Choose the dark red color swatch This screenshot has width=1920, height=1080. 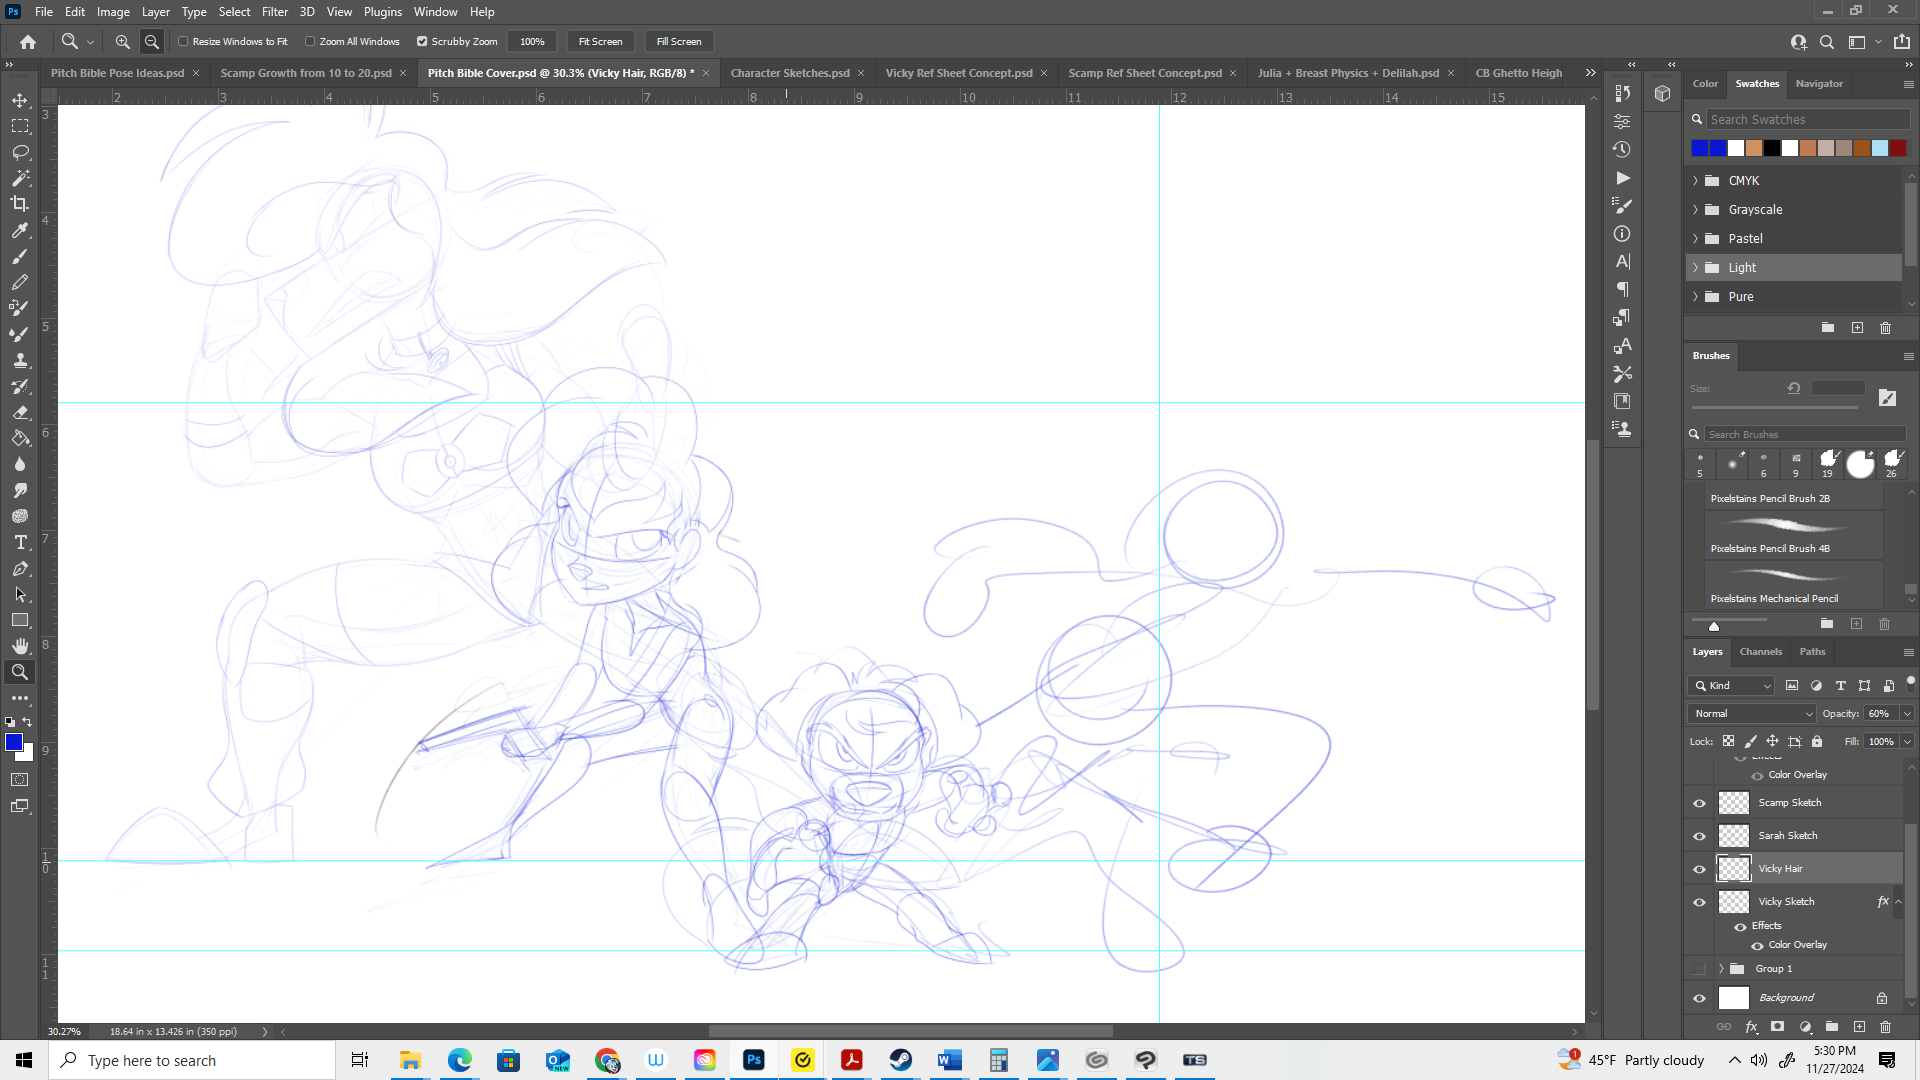click(1898, 148)
